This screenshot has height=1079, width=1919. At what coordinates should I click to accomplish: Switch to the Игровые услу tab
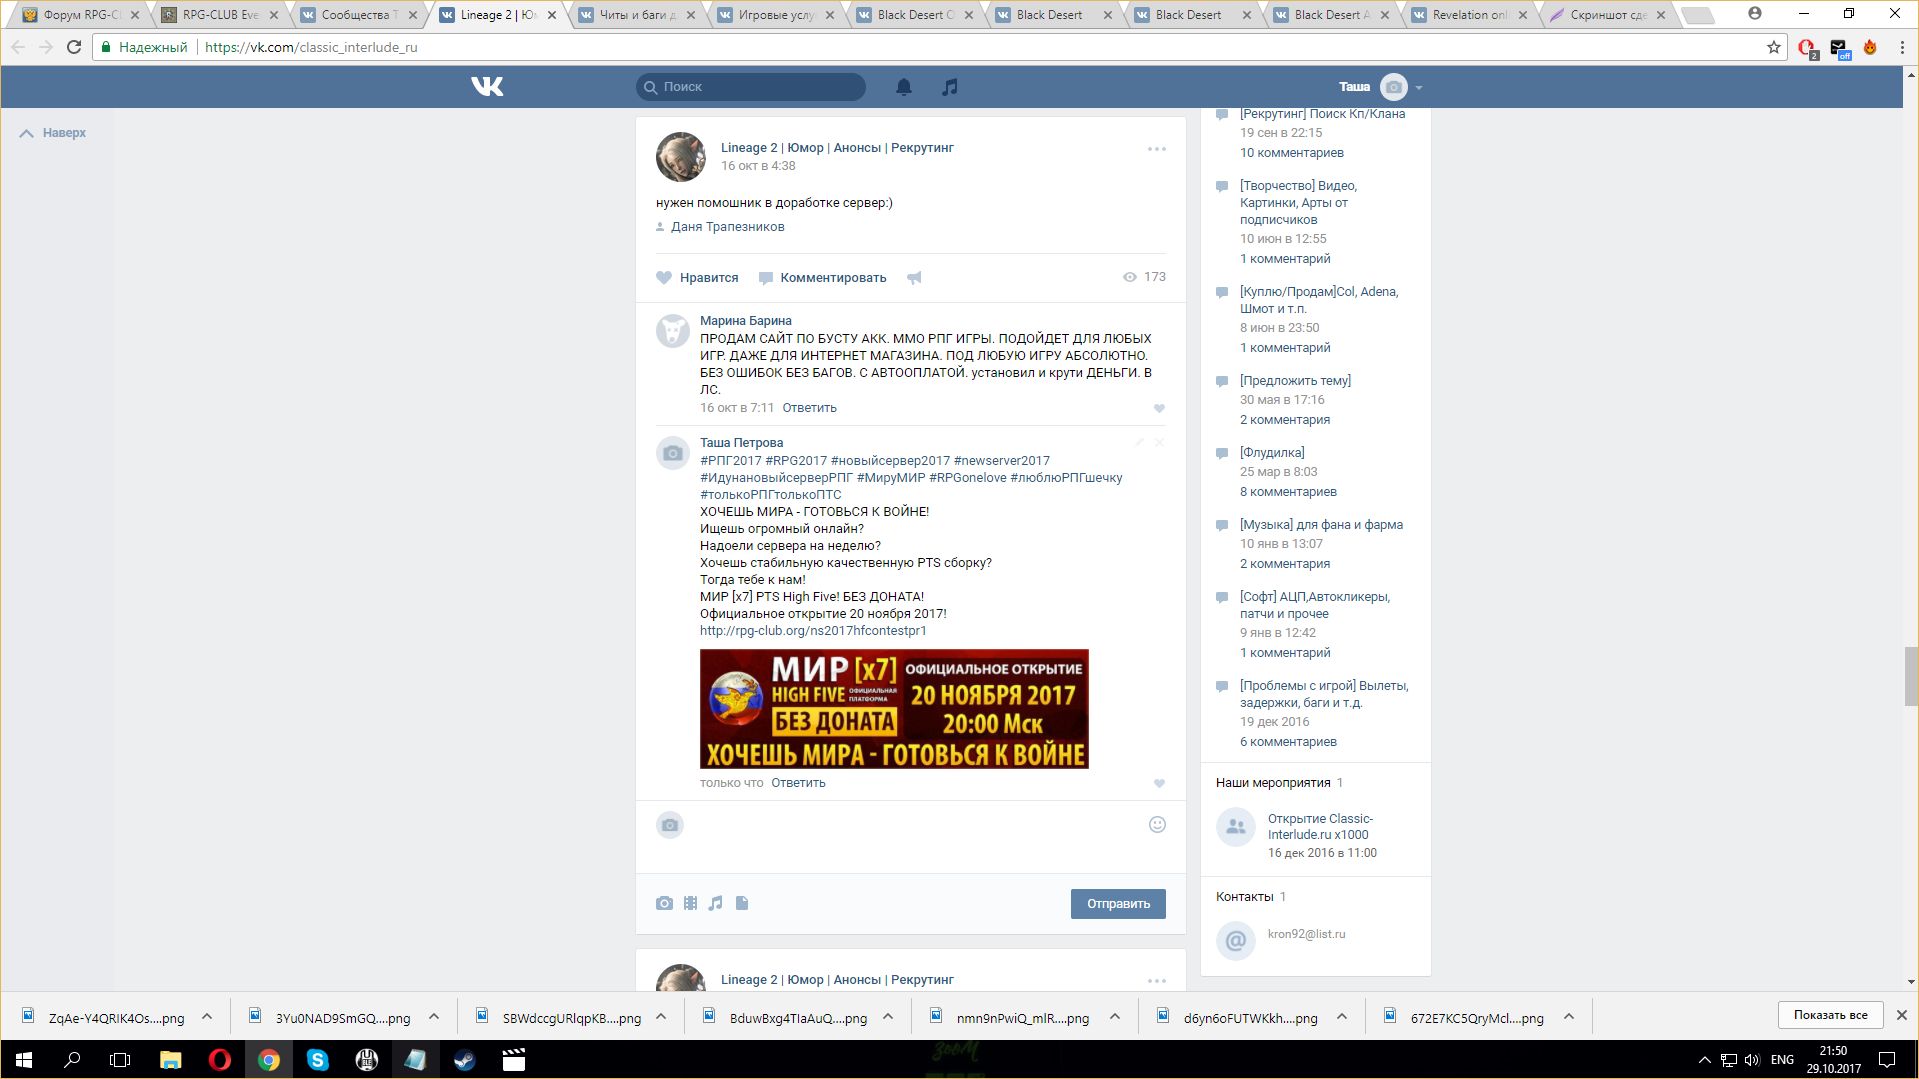click(x=777, y=15)
